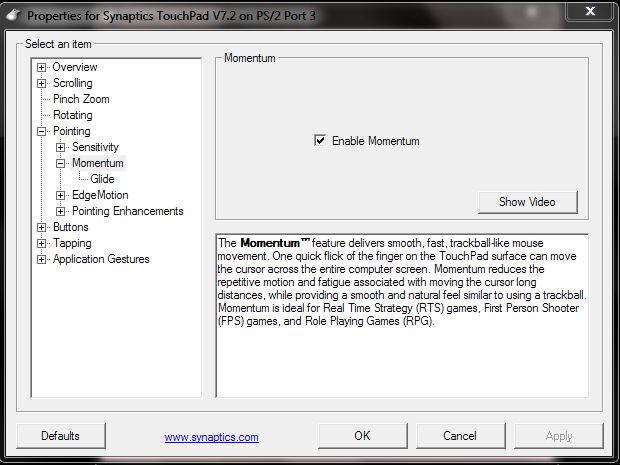Select Application Gestures item
This screenshot has height=465, width=620.
coord(101,259)
